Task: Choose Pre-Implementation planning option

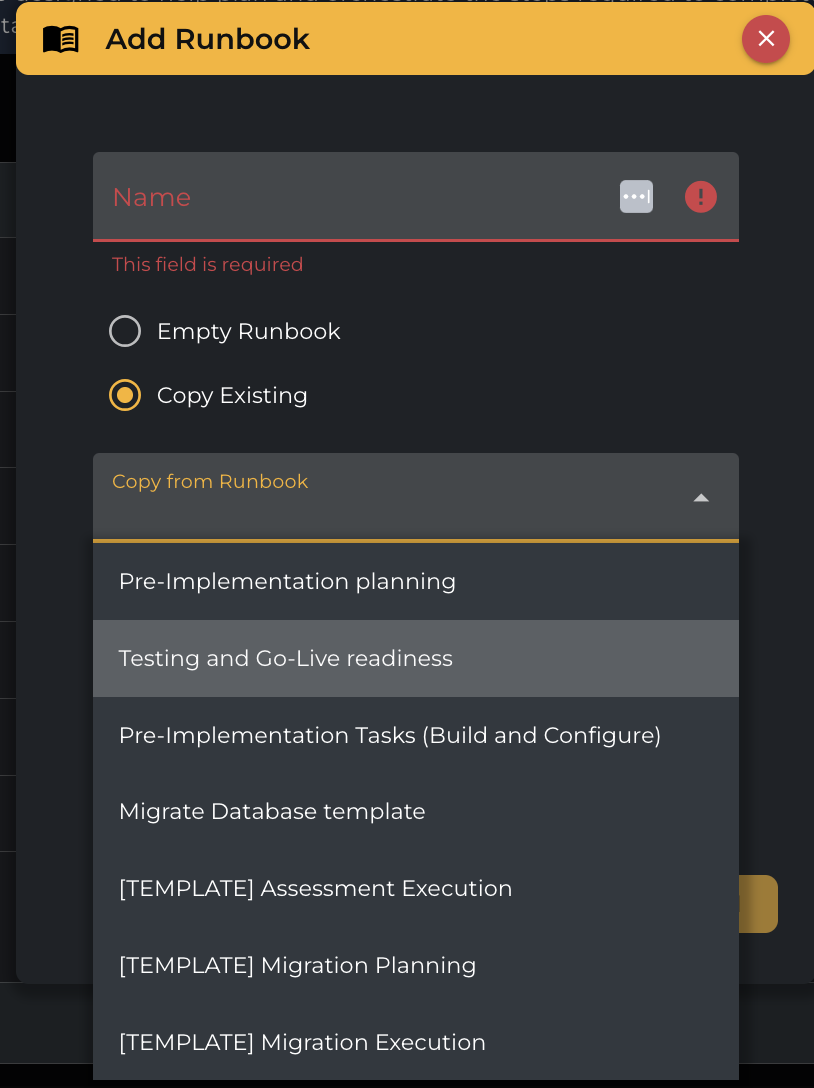Action: [287, 581]
